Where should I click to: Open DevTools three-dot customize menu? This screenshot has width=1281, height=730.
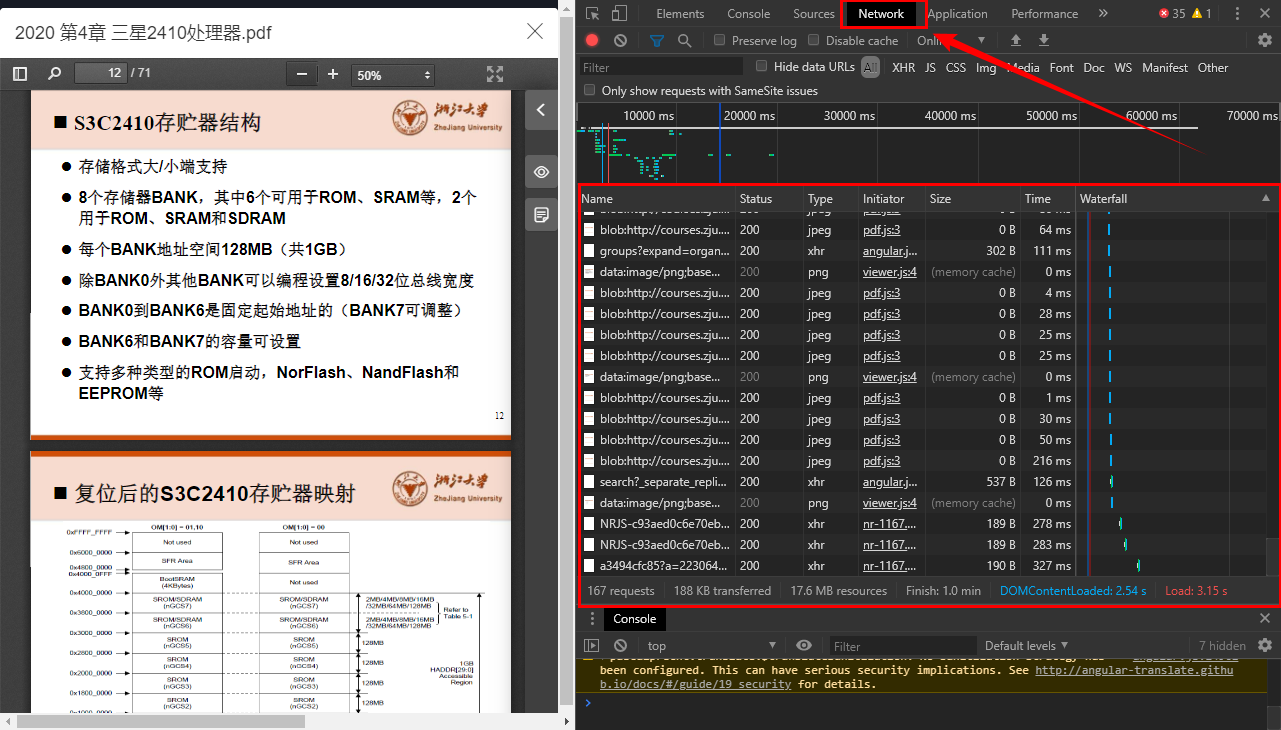1239,14
